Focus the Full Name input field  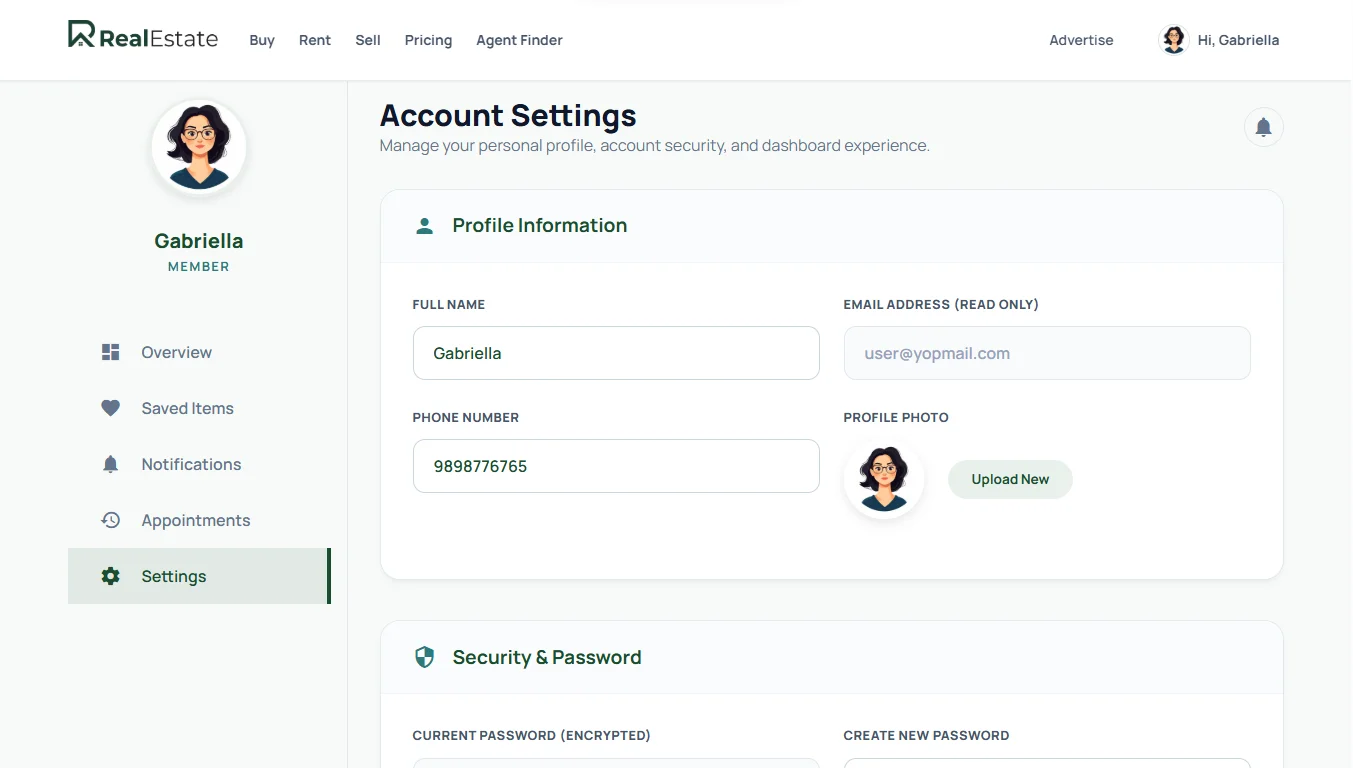pos(616,353)
